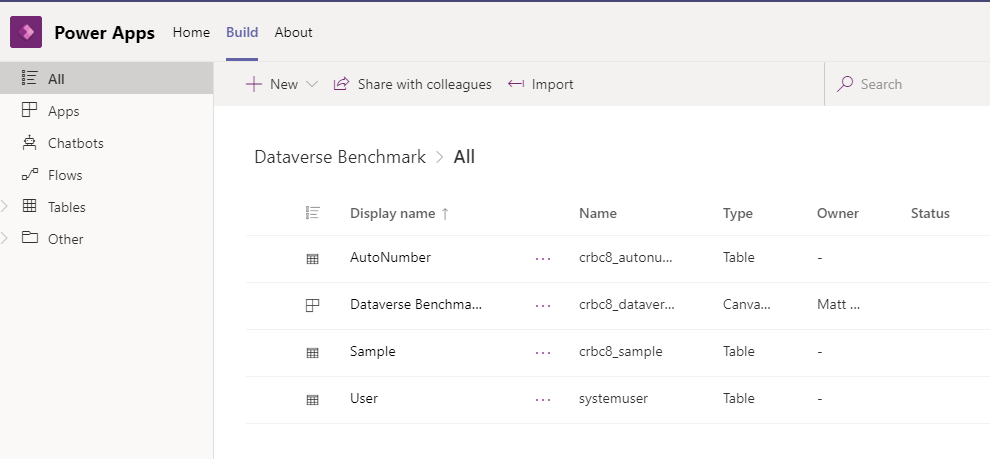
Task: Select All in the left navigation
Action: pyautogui.click(x=107, y=78)
